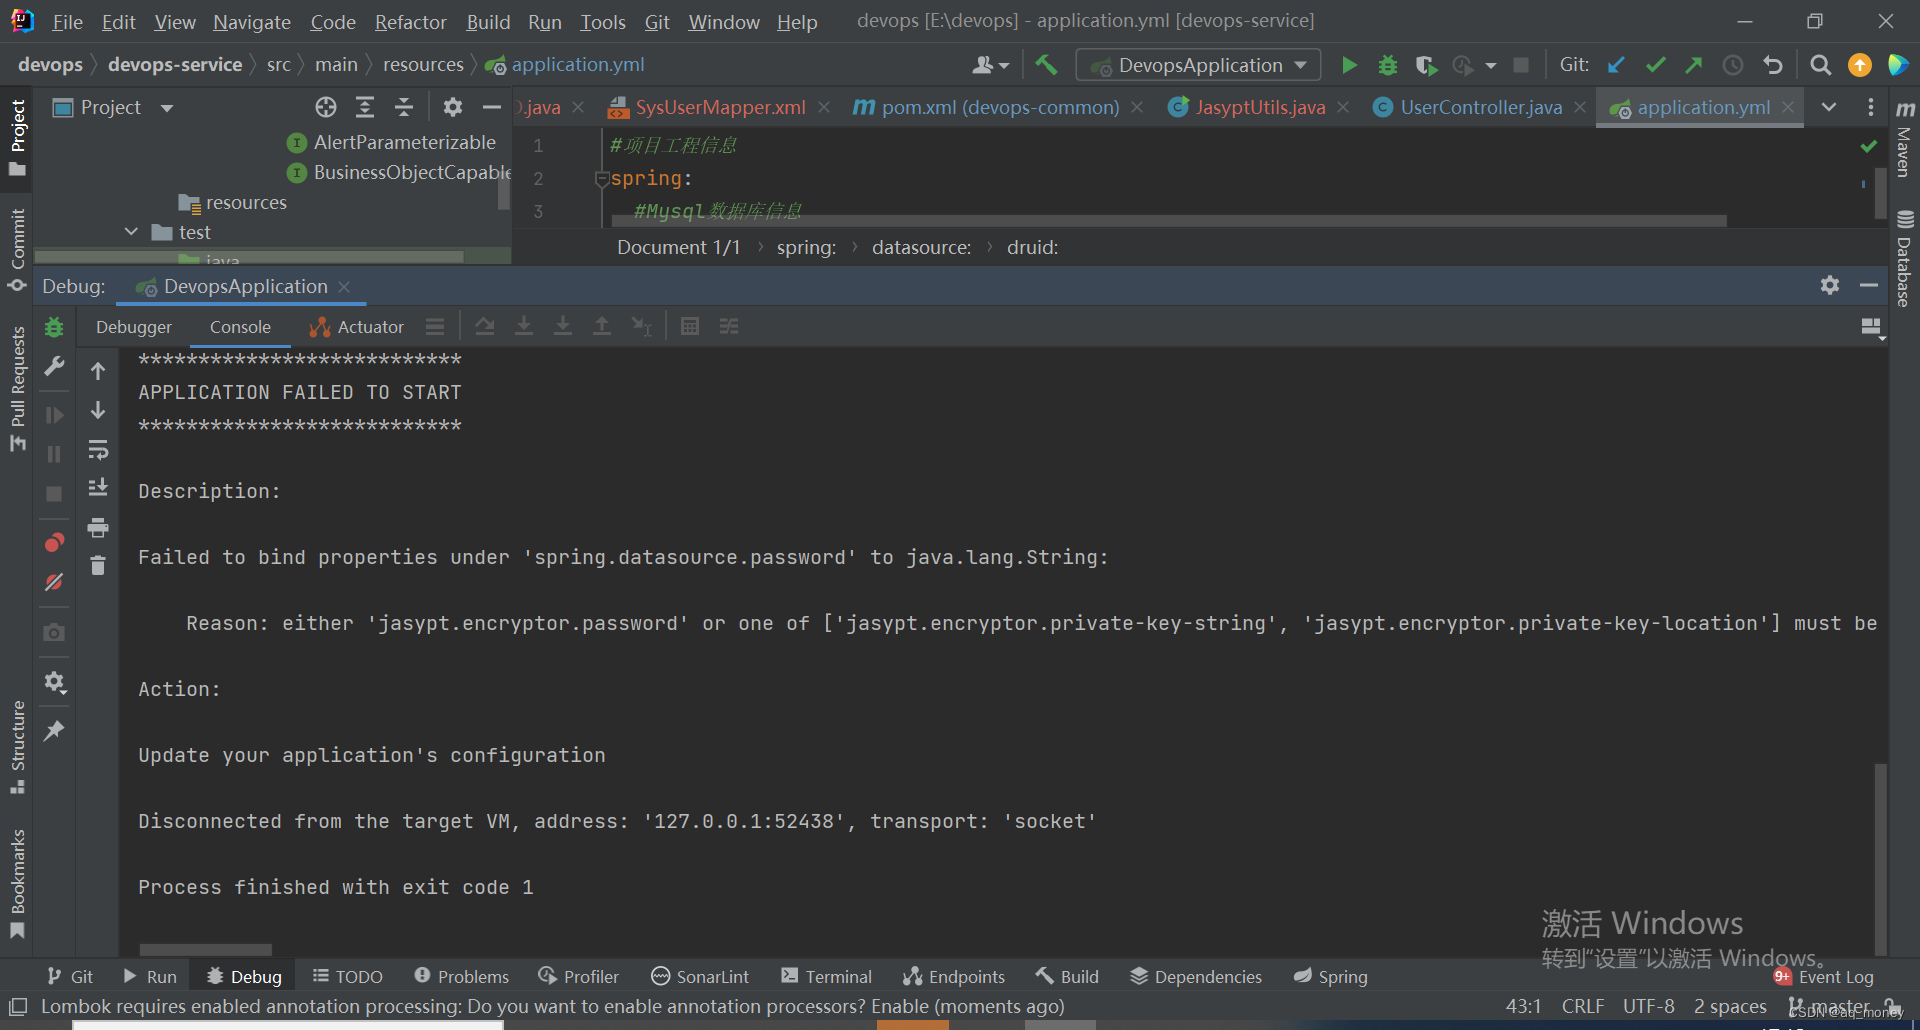Click datasource: breadcrumb in editor

(x=921, y=247)
